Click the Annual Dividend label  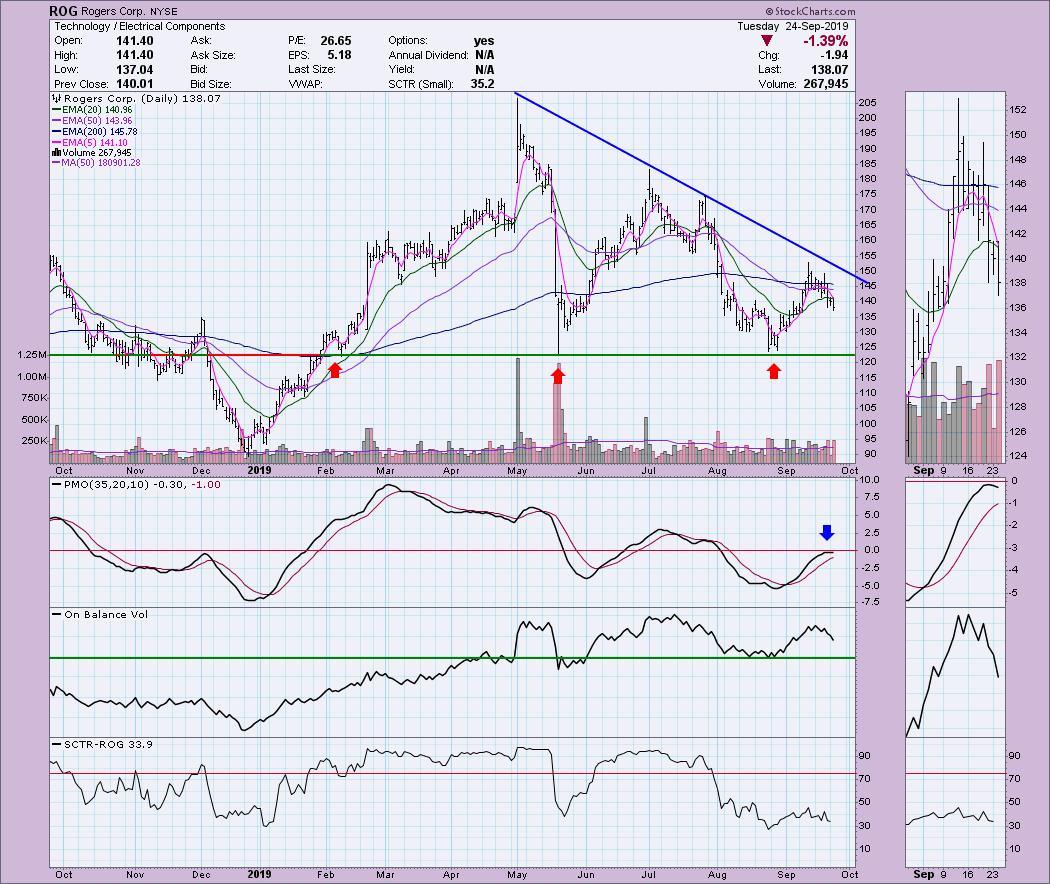pos(428,56)
